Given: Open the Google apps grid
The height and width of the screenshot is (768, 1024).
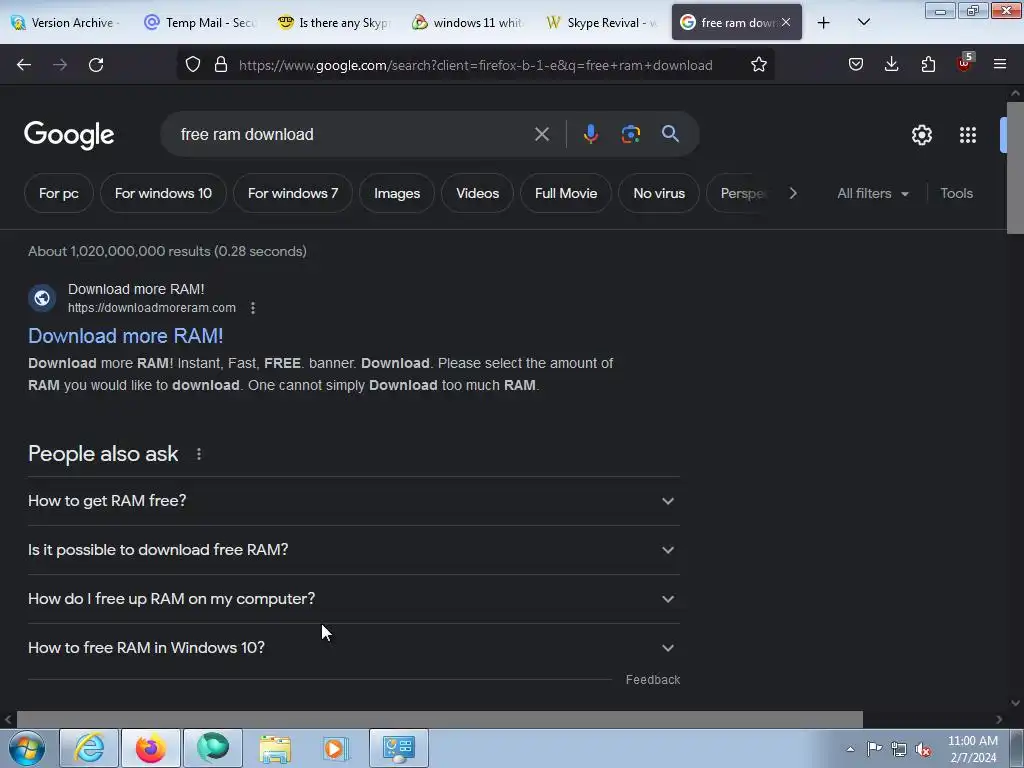Looking at the screenshot, I should click(968, 135).
